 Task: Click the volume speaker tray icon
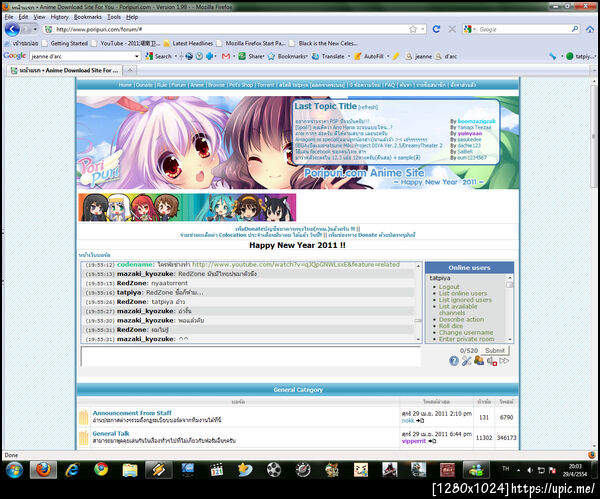[530, 470]
